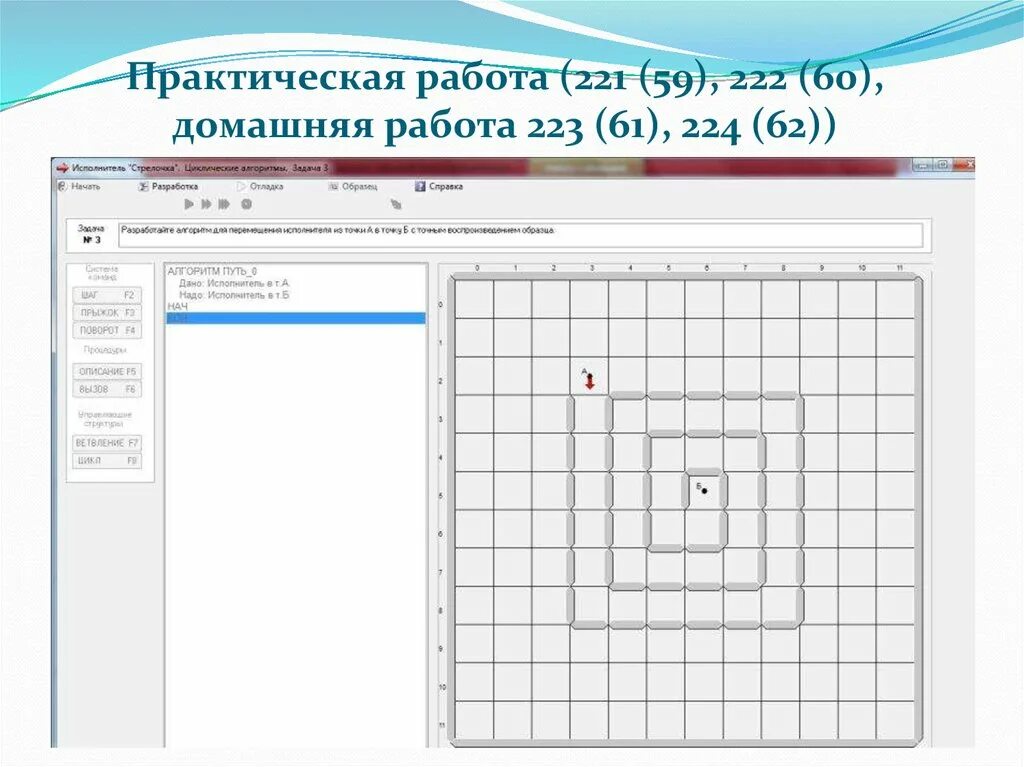Image resolution: width=1024 pixels, height=767 pixels.
Task: Open the Образец menu
Action: 353,187
